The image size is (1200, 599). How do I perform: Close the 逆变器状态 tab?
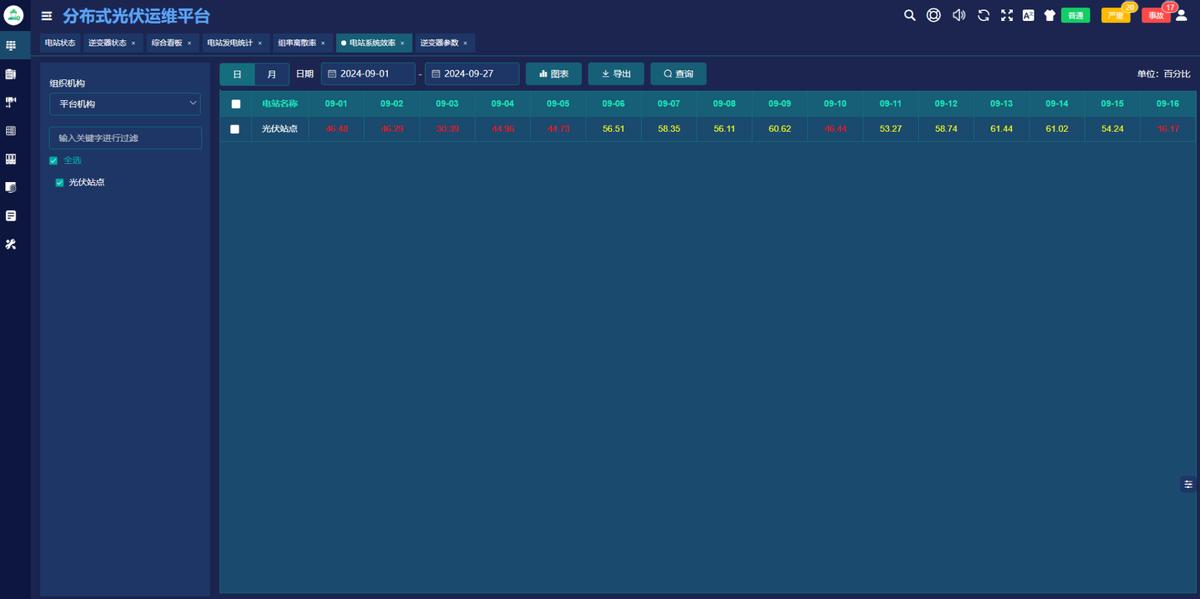click(x=133, y=43)
